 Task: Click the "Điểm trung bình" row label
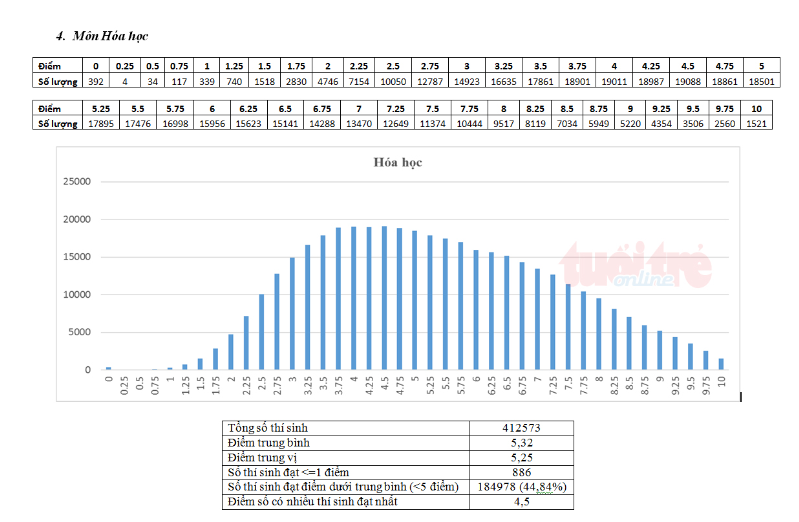pyautogui.click(x=270, y=442)
